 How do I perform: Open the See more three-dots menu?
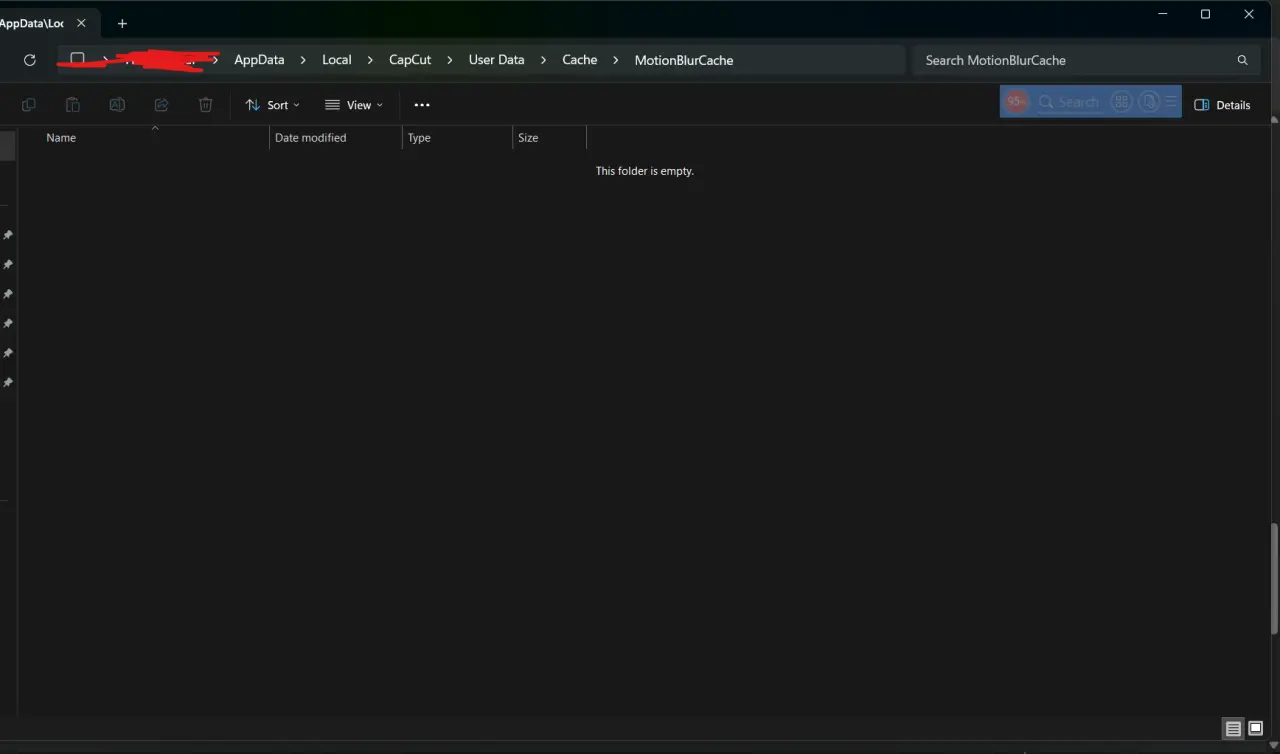[422, 105]
